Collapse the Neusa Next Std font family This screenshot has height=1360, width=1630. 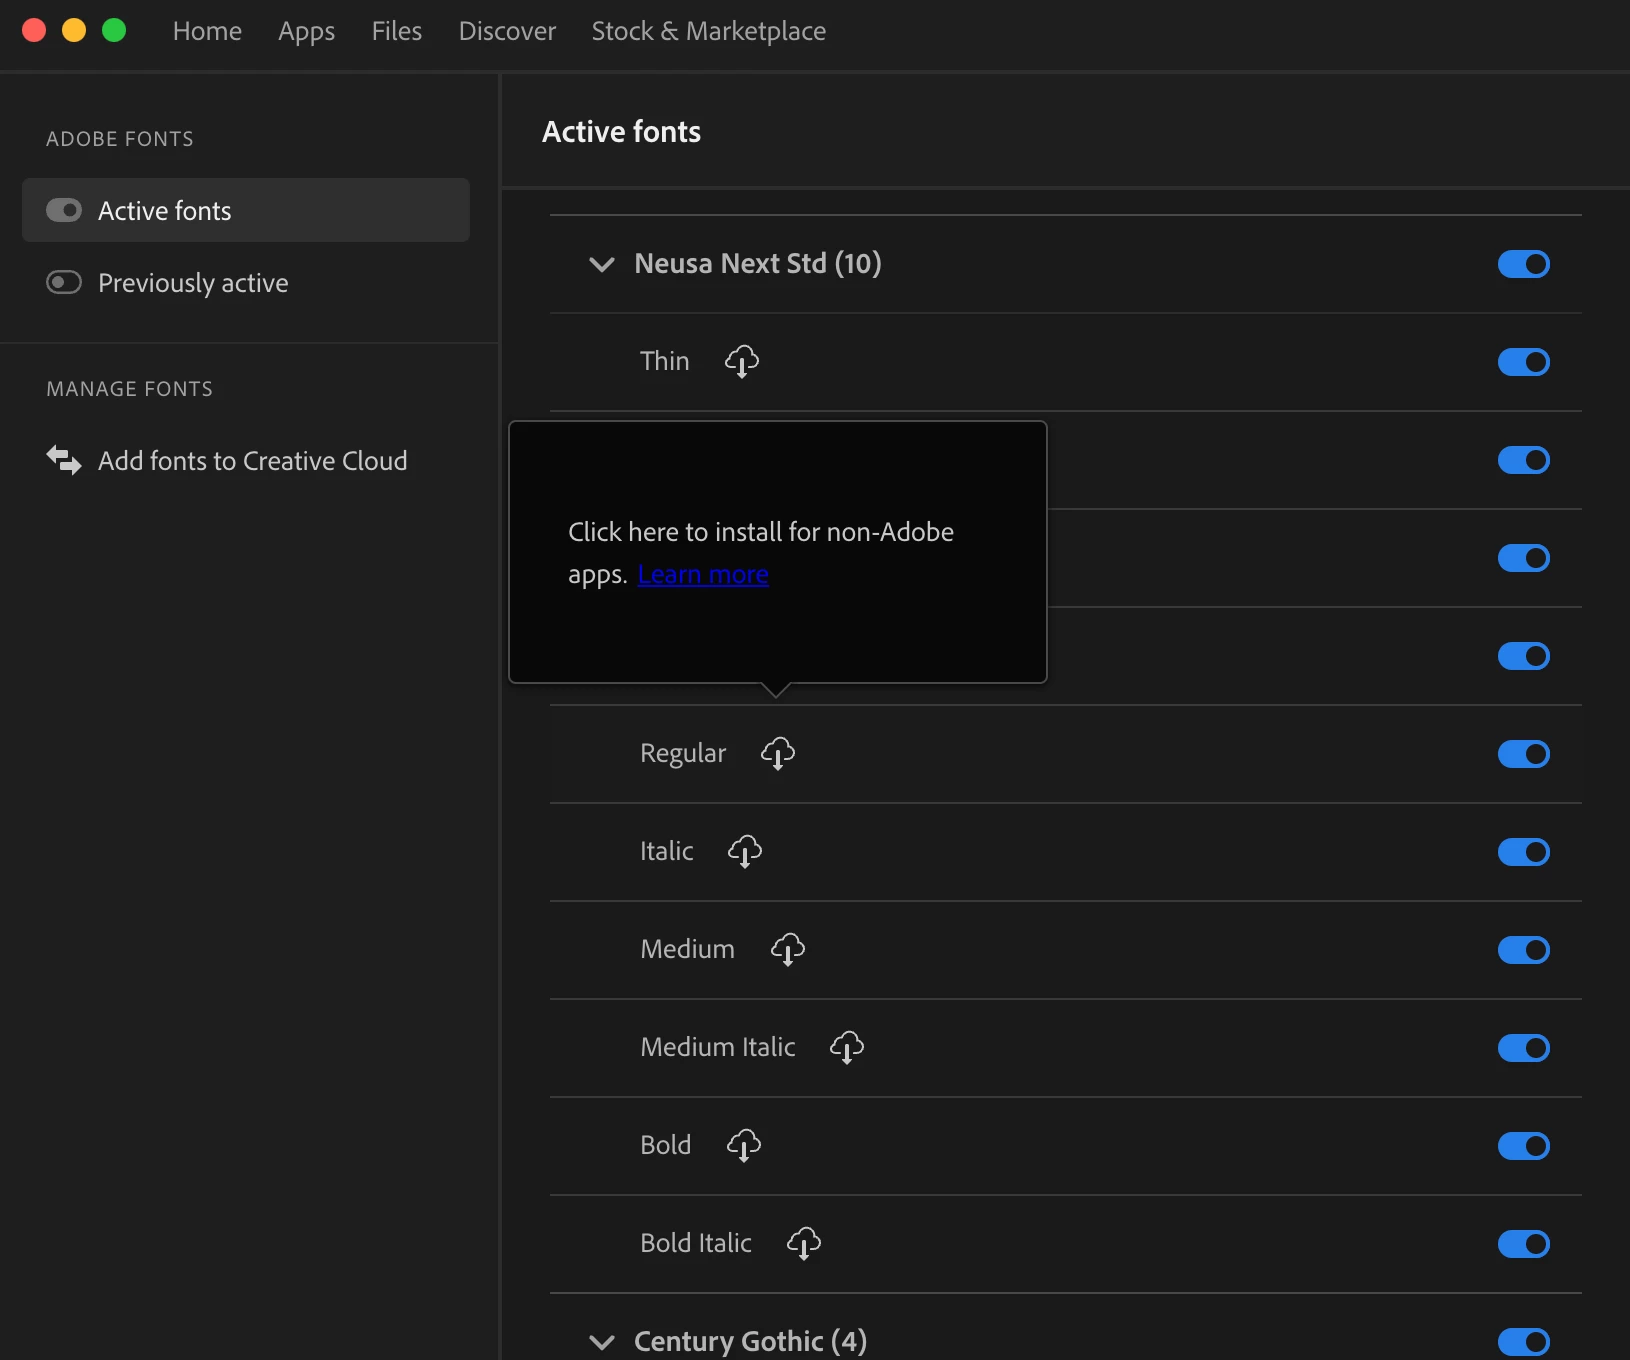pos(602,265)
